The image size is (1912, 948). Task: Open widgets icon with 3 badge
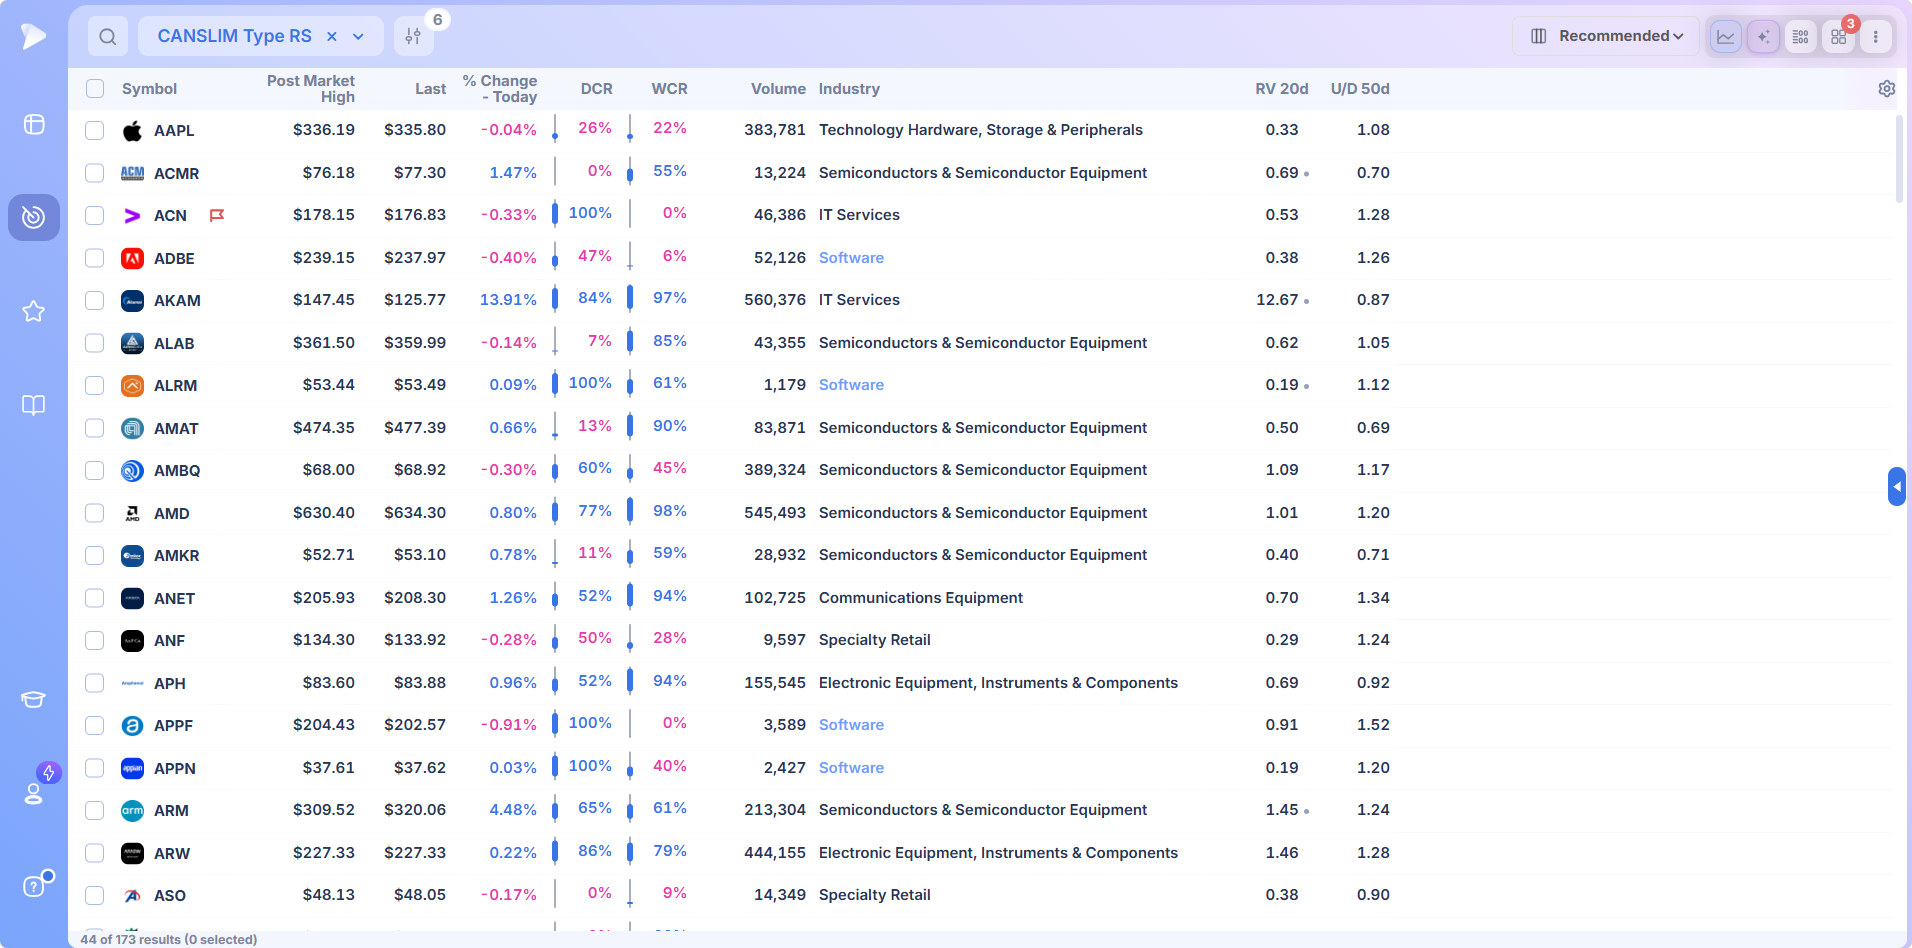pos(1838,36)
